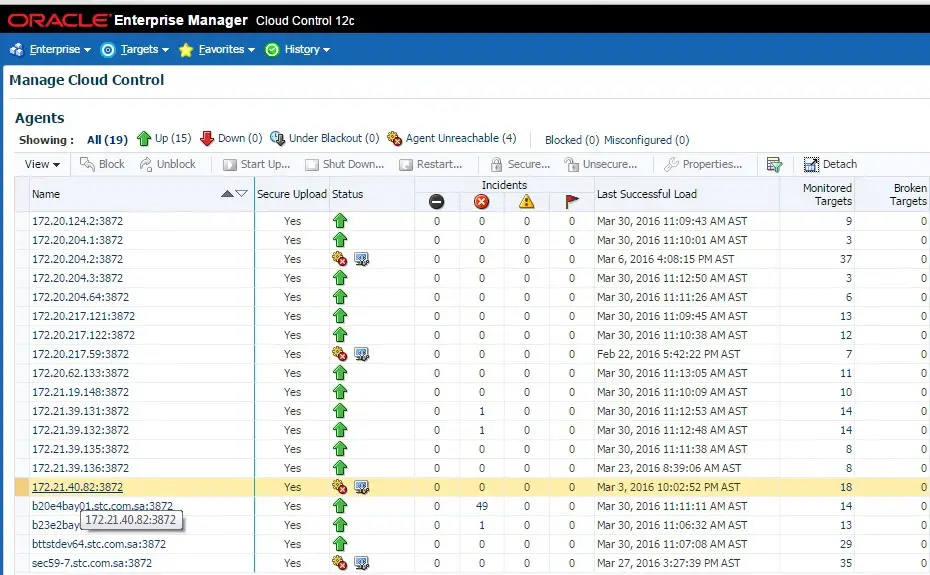Click the Enterprise menu icon
This screenshot has height=575, width=930.
[x=17, y=50]
